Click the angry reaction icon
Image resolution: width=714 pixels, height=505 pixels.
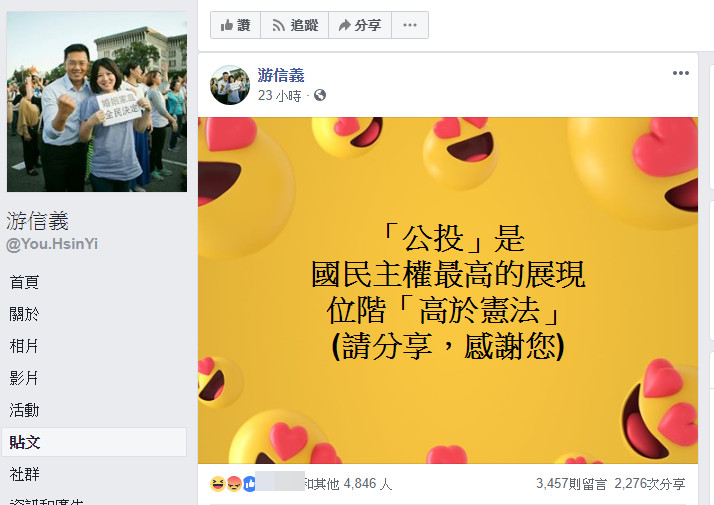coord(234,484)
